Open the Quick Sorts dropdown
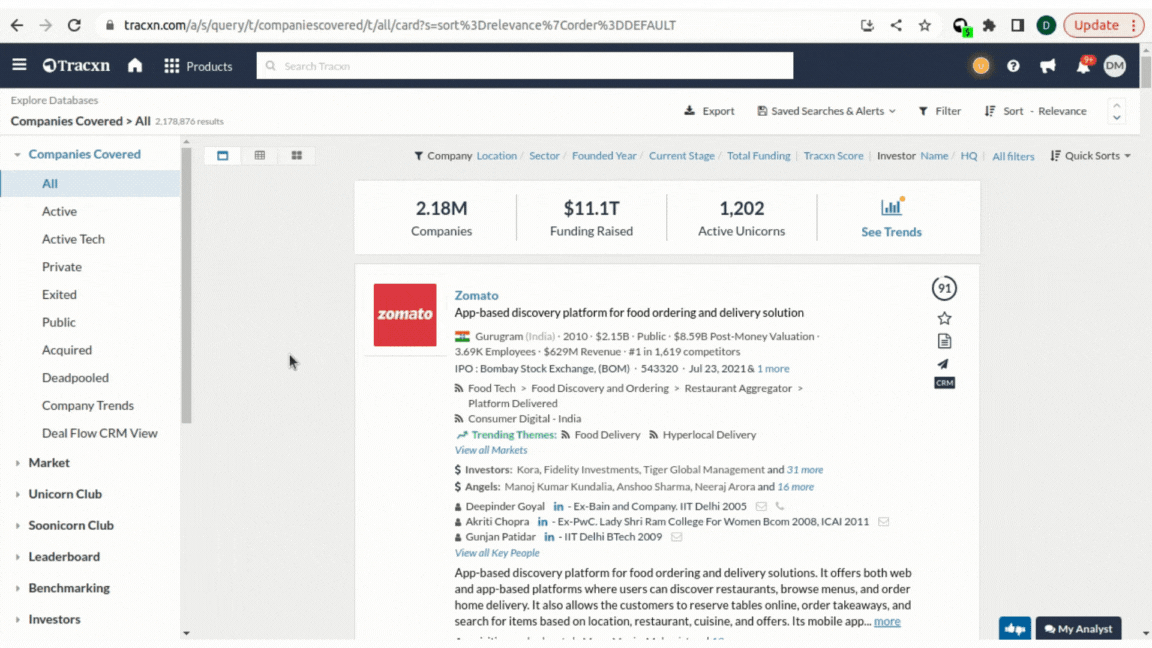Image resolution: width=1152 pixels, height=648 pixels. (x=1091, y=156)
